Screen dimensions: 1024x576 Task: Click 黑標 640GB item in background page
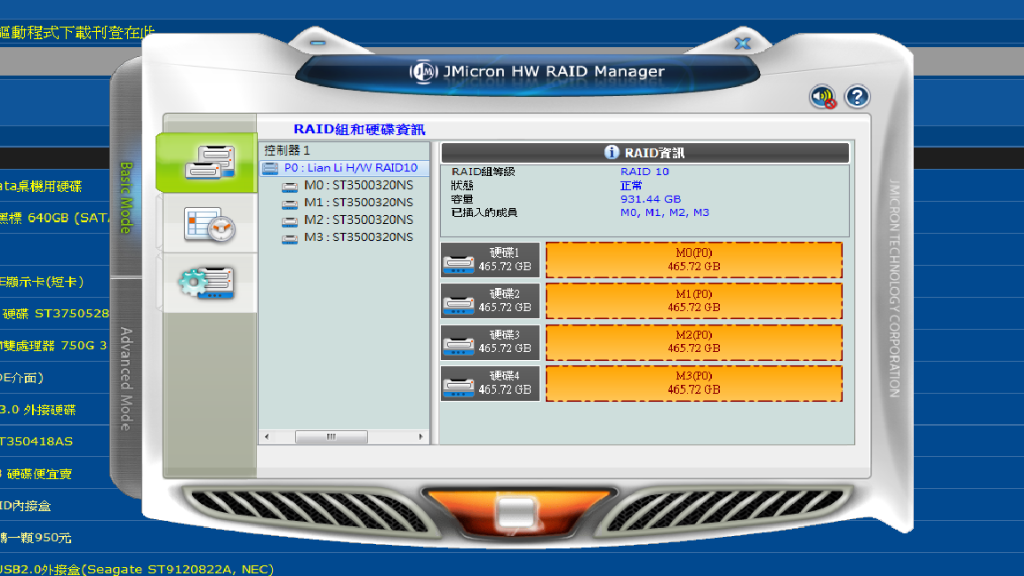pyautogui.click(x=54, y=218)
